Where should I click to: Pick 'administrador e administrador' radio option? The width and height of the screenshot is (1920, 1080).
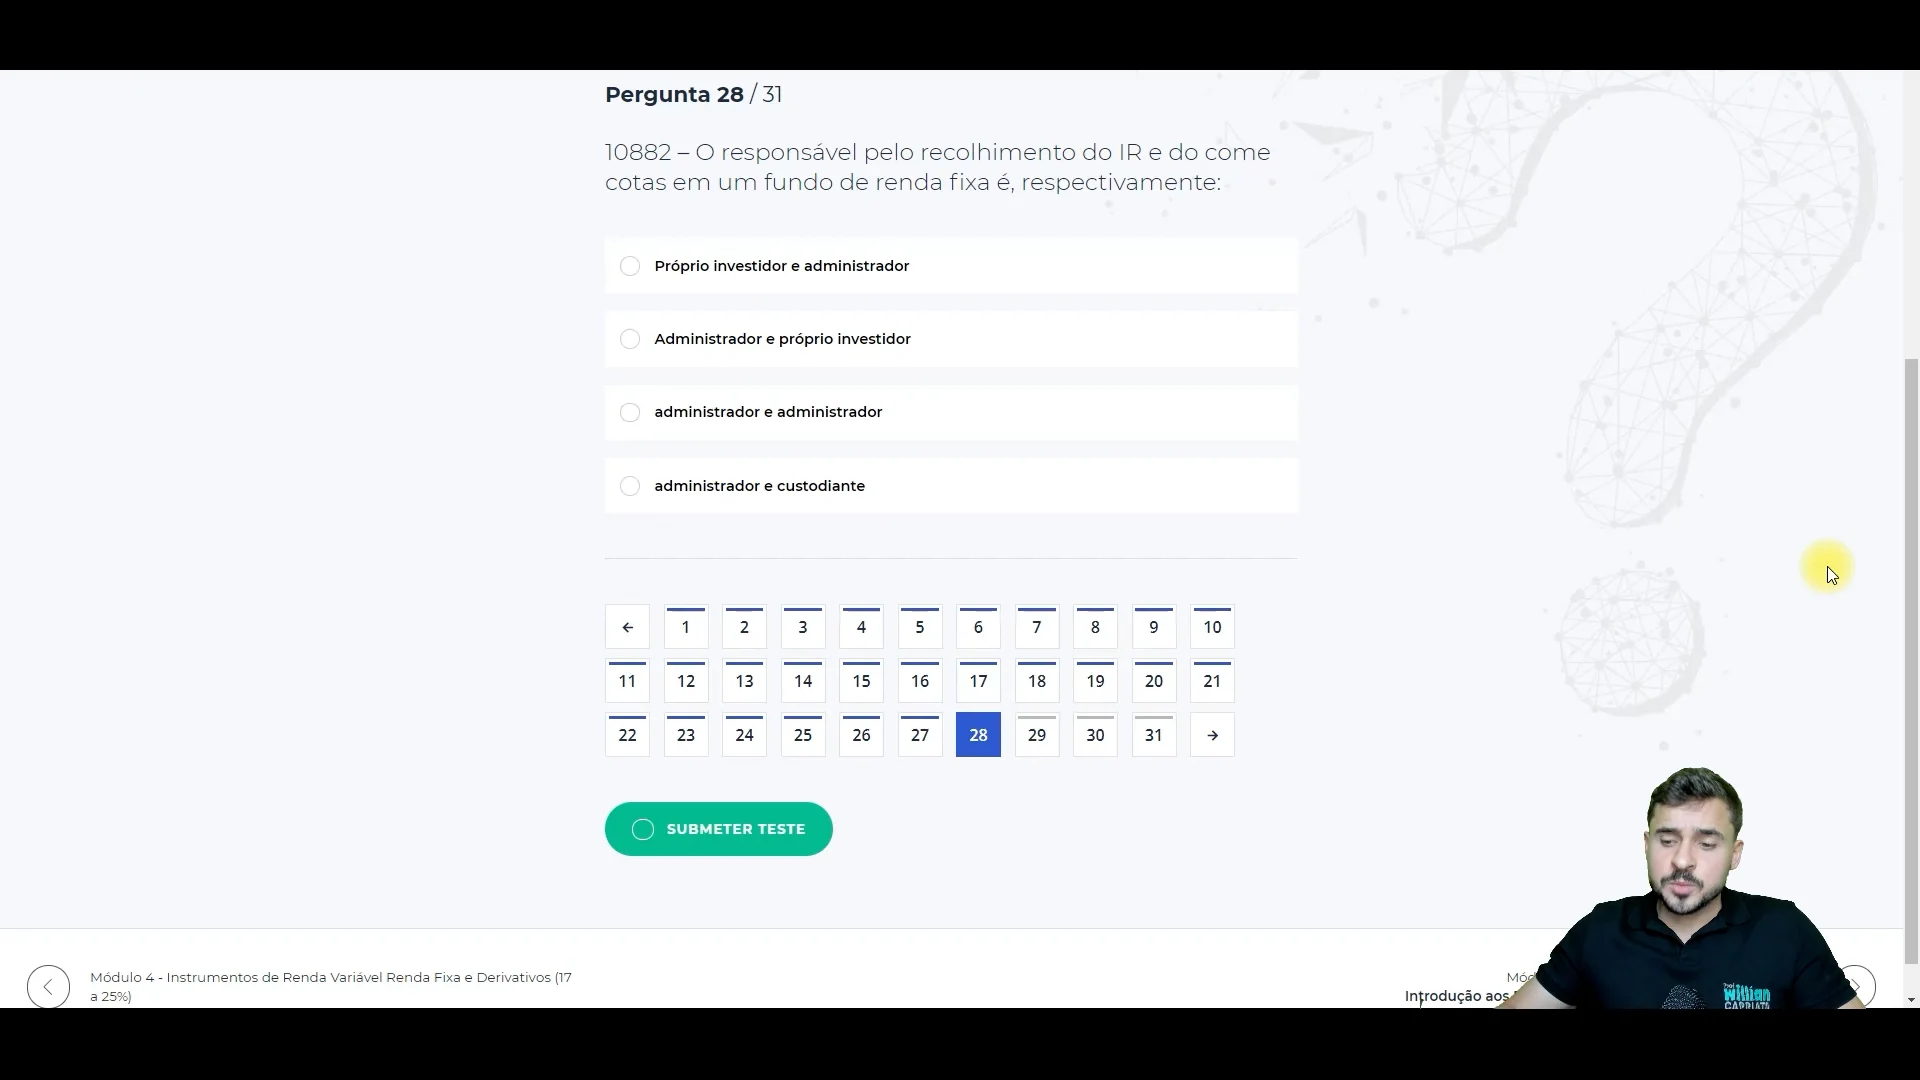tap(951, 412)
